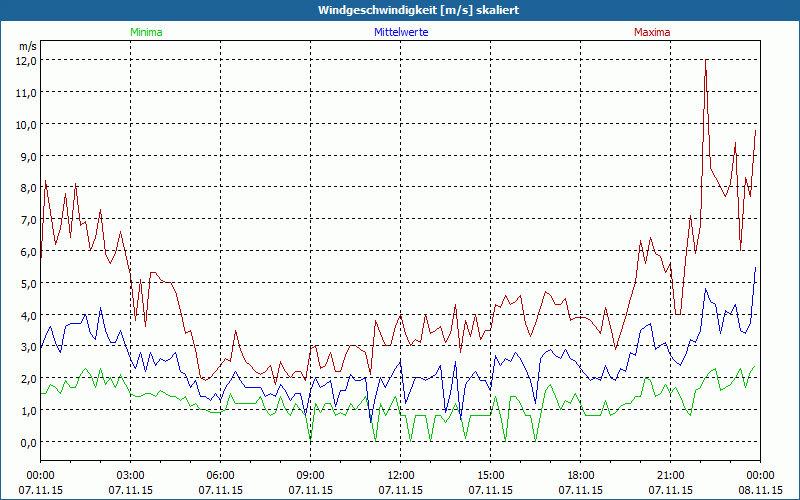Click the 3,0 value on the y-axis
The image size is (800, 500).
pyautogui.click(x=26, y=347)
